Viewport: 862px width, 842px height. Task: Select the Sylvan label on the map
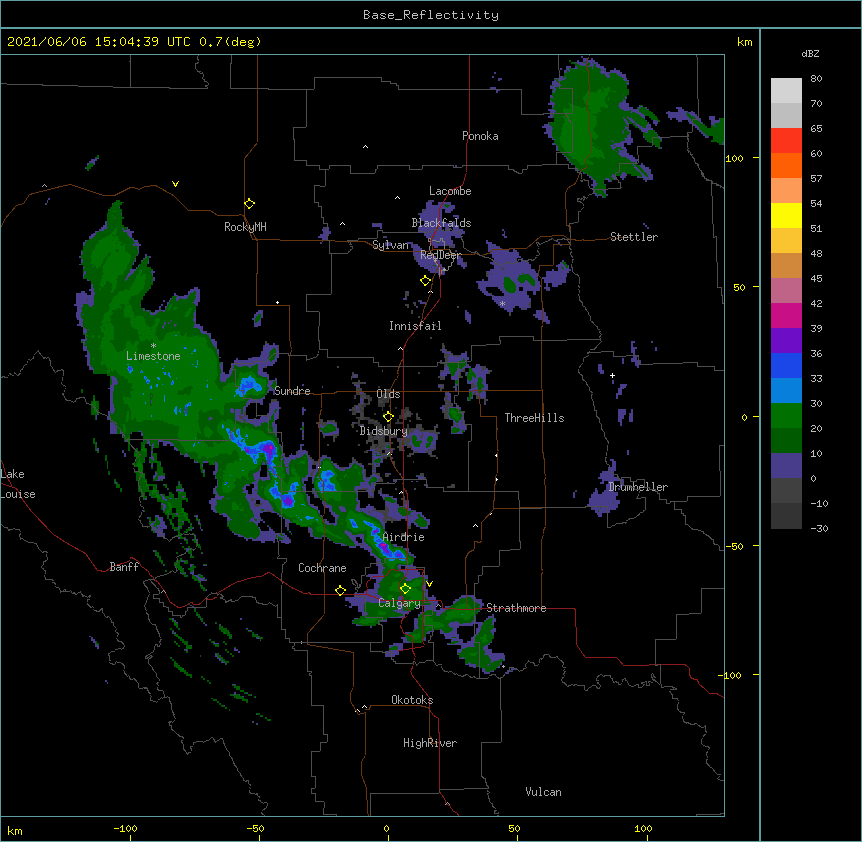coord(390,245)
